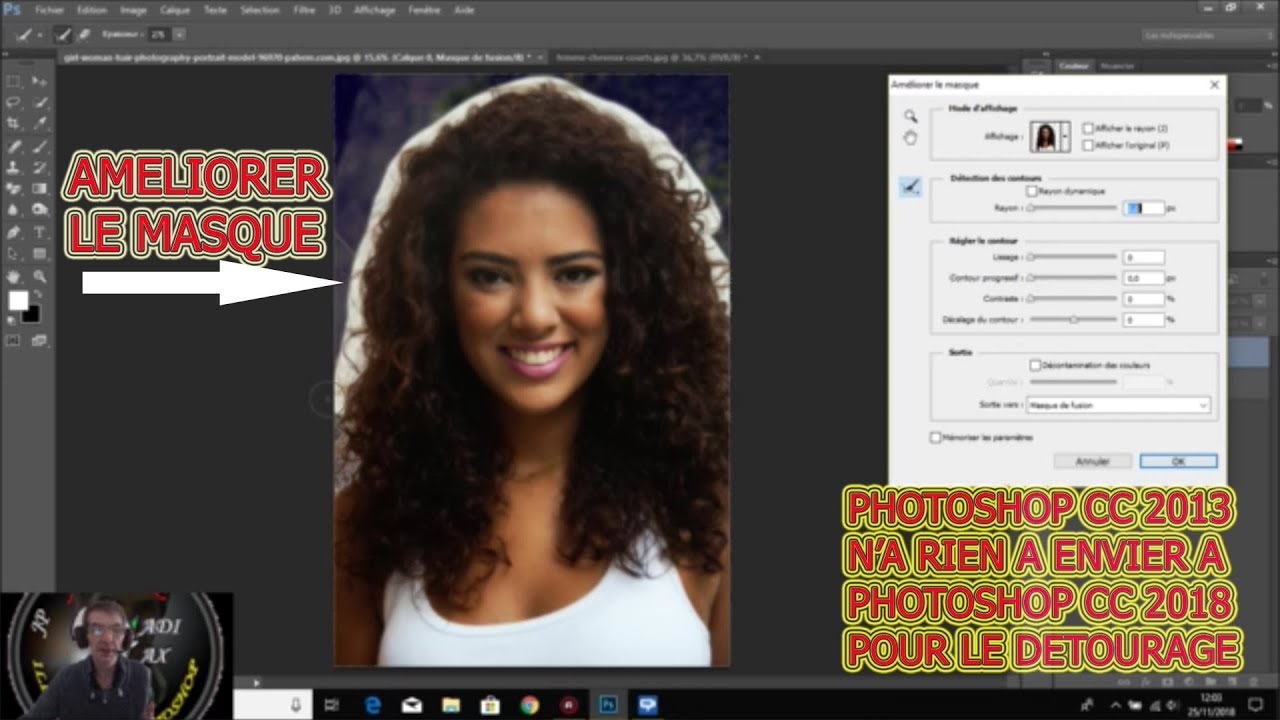The width and height of the screenshot is (1280, 720).
Task: Open the Fichier menu
Action: (x=49, y=9)
